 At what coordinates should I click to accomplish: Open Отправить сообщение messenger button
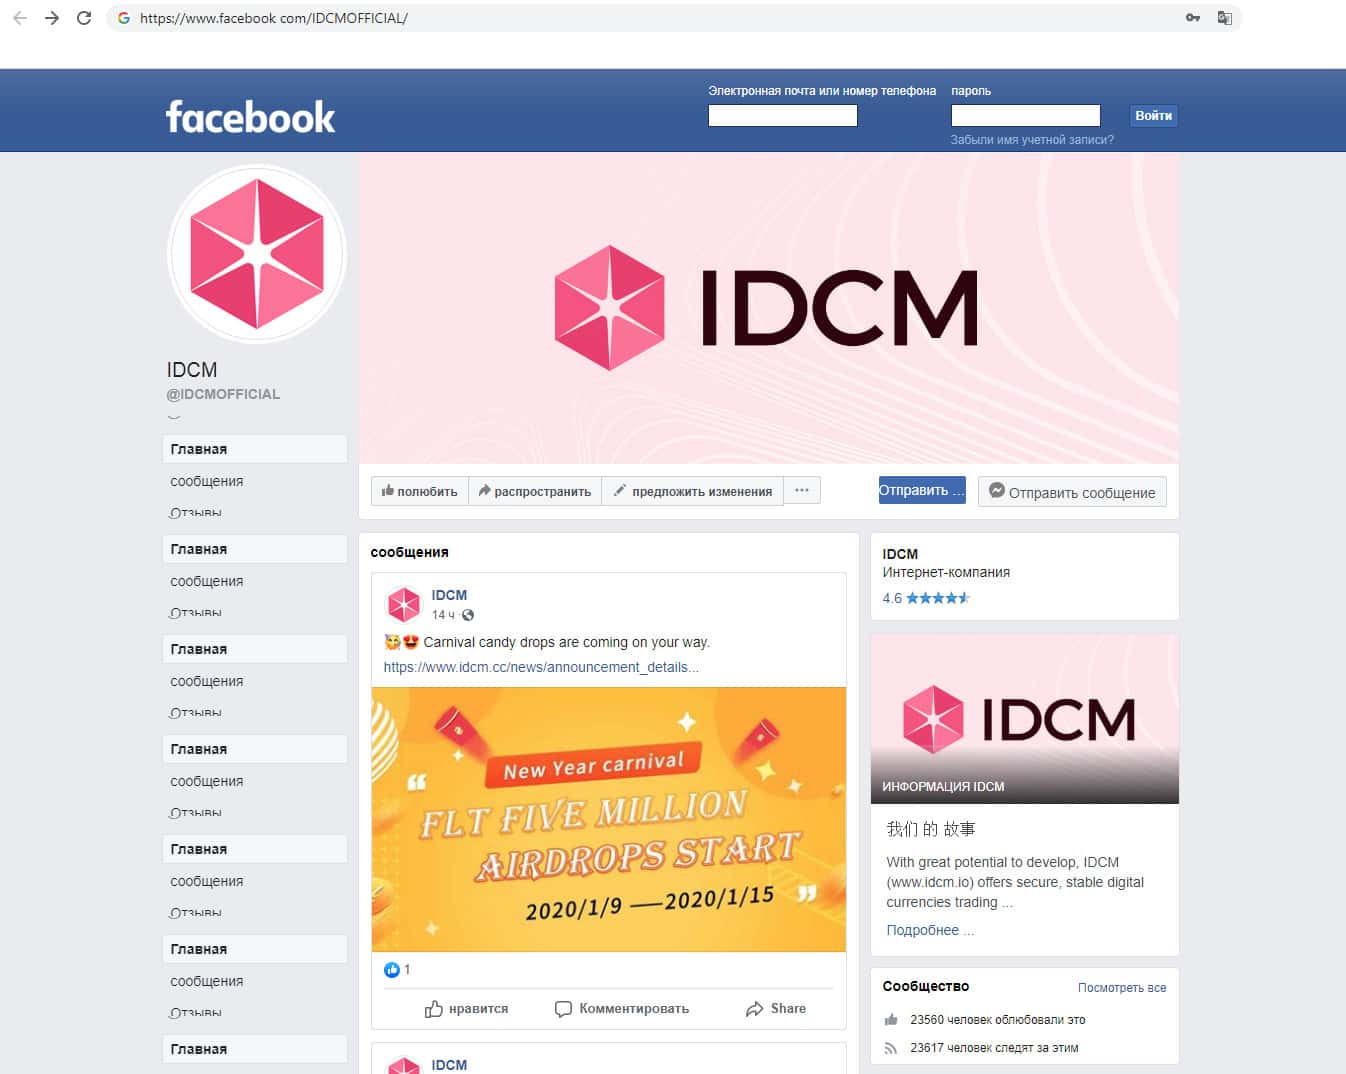[1072, 491]
